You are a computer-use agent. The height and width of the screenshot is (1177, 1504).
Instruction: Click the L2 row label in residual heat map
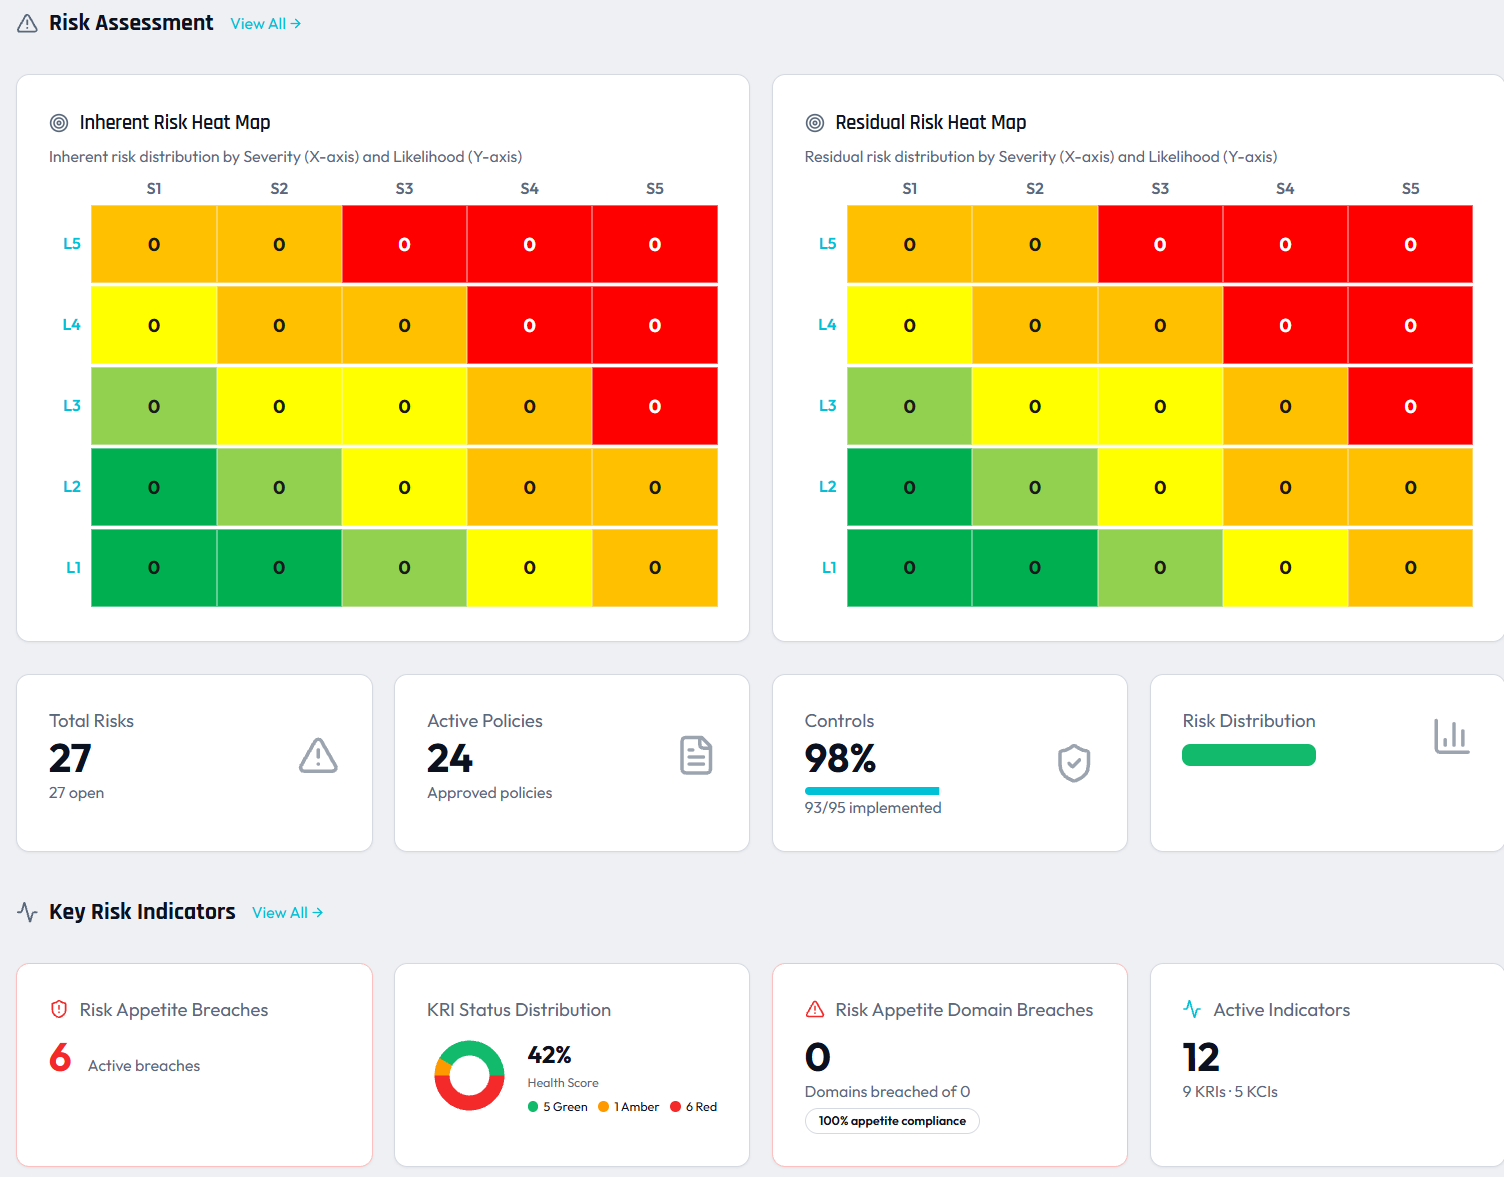click(828, 487)
